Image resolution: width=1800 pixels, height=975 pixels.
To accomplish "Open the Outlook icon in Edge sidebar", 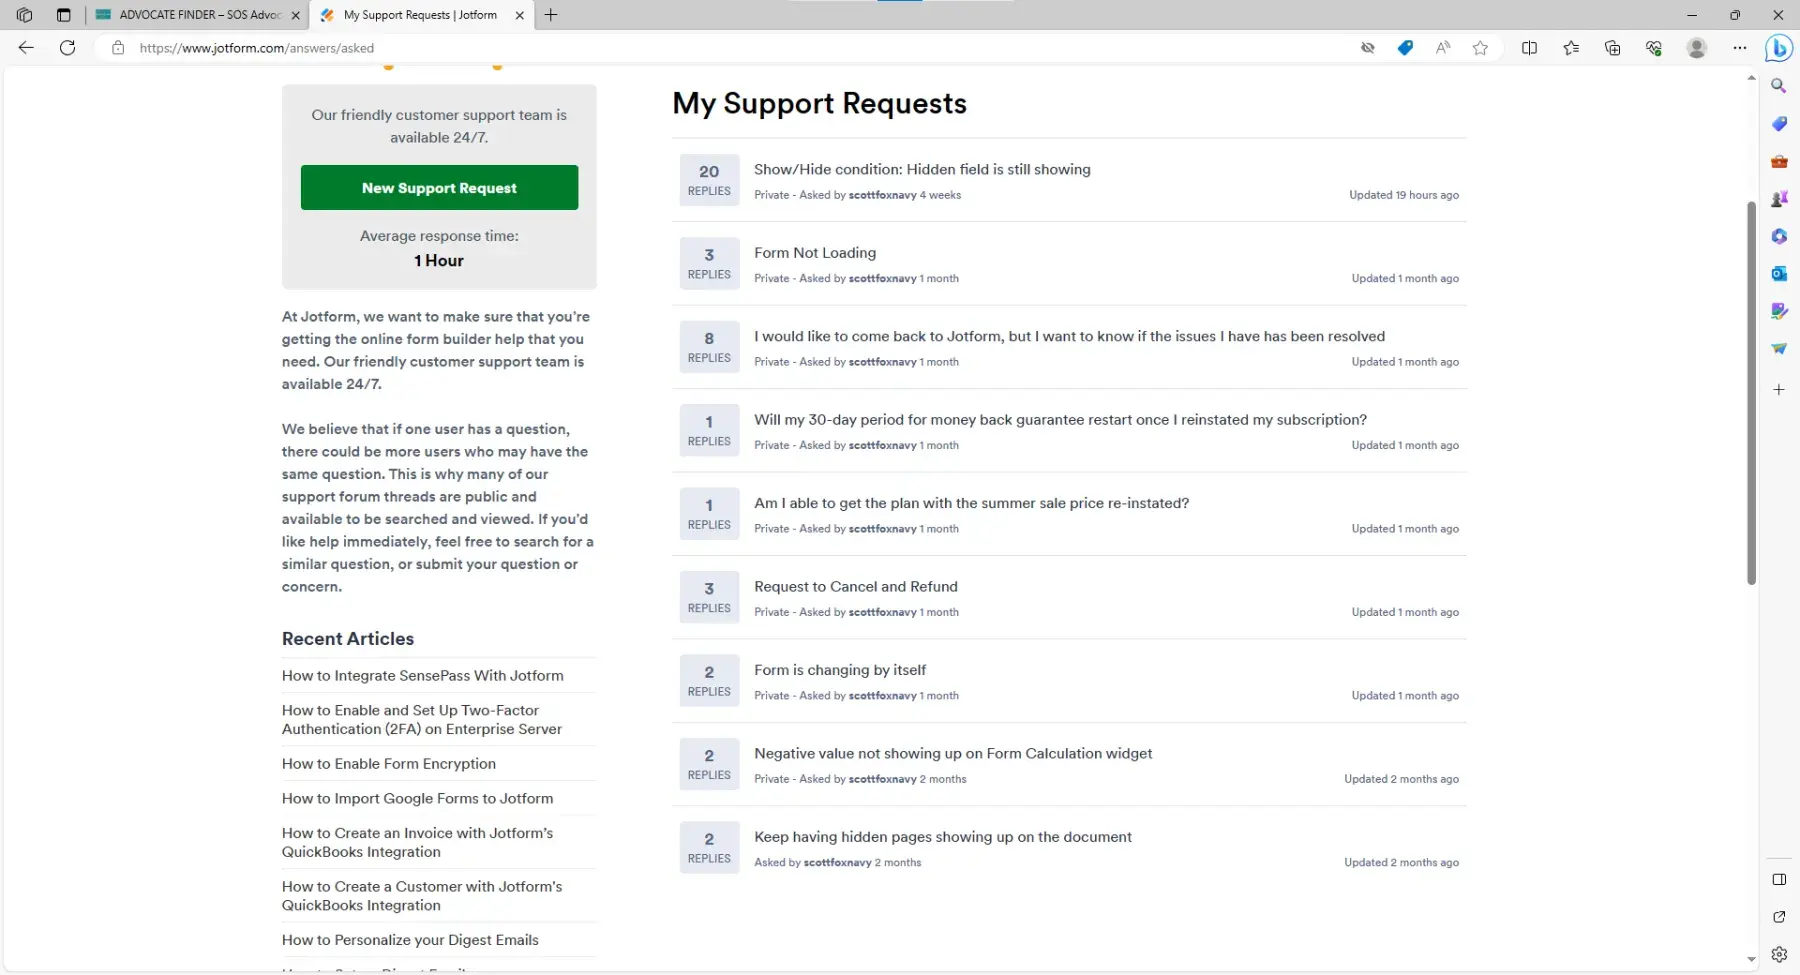I will click(1779, 274).
